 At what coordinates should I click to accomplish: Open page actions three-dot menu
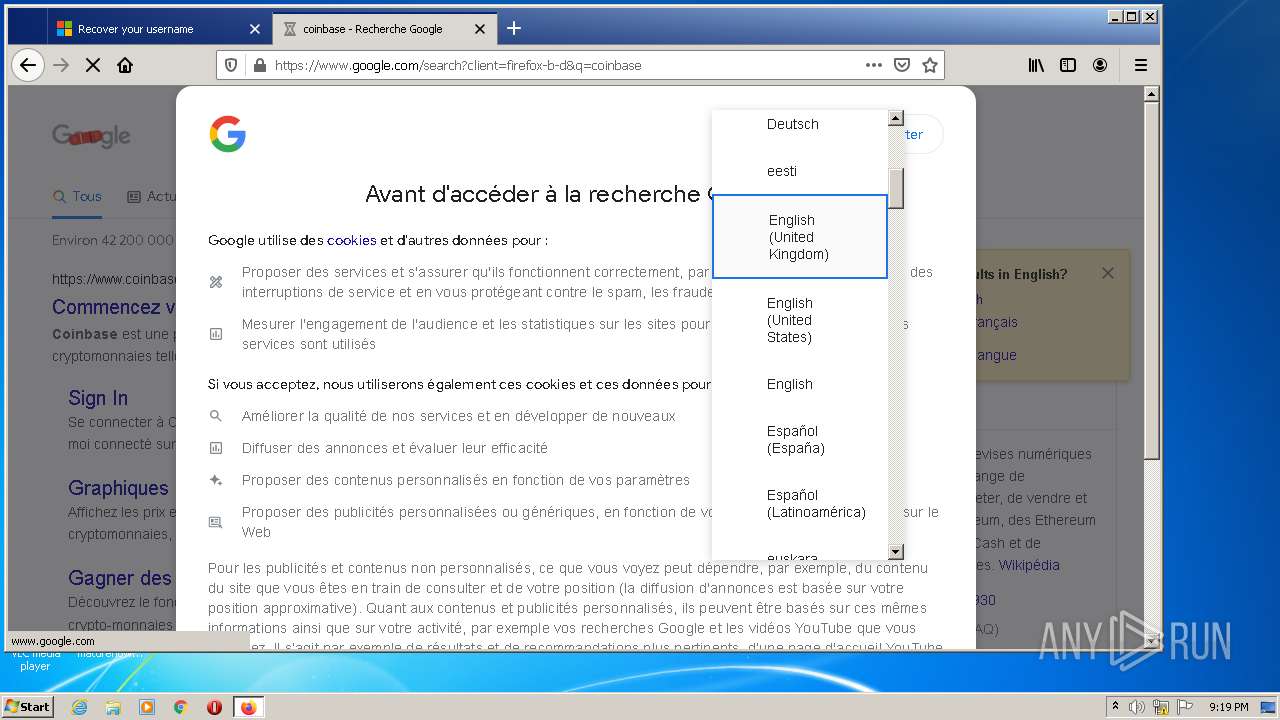(x=874, y=65)
